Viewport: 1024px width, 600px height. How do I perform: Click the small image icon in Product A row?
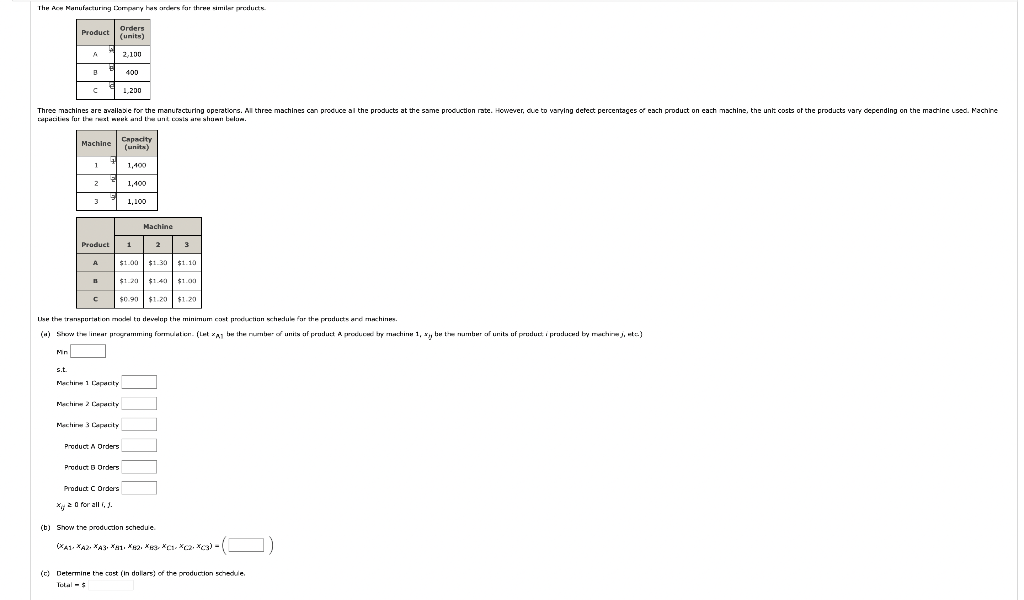click(x=112, y=50)
